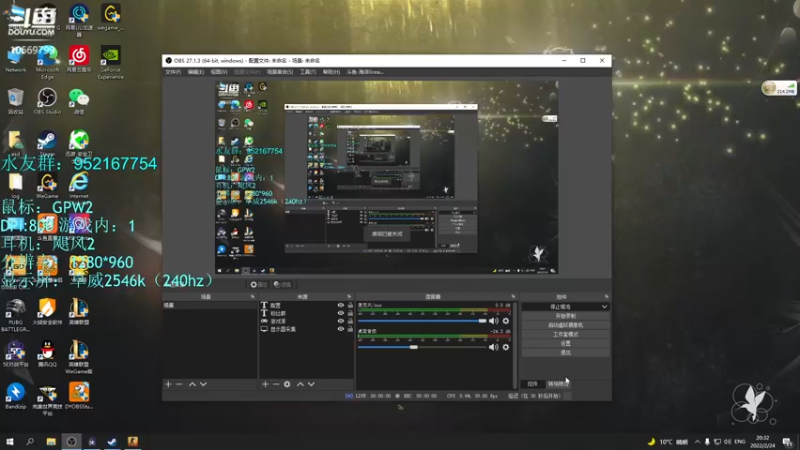The height and width of the screenshot is (450, 800).
Task: Switch to the Controls tab at the bottom
Action: click(x=532, y=384)
